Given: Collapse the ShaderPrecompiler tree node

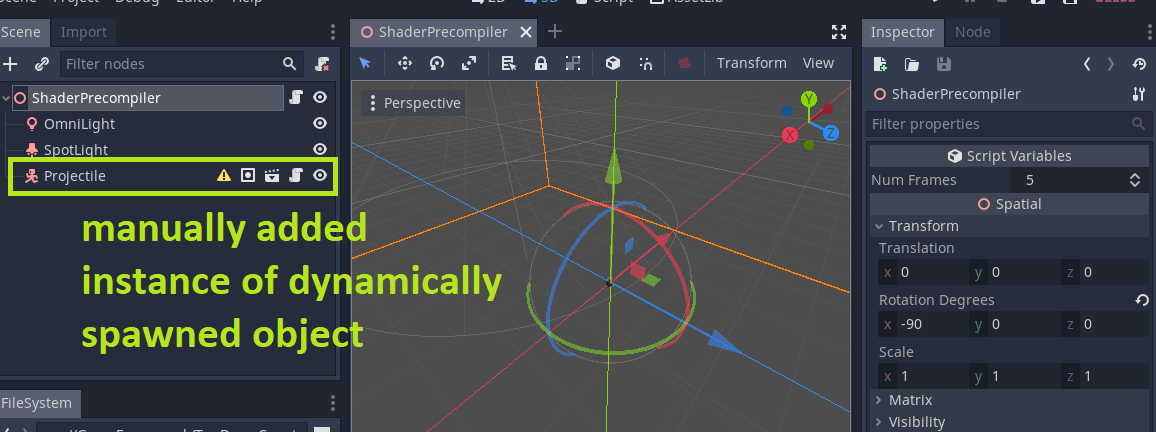Looking at the screenshot, I should [6, 97].
